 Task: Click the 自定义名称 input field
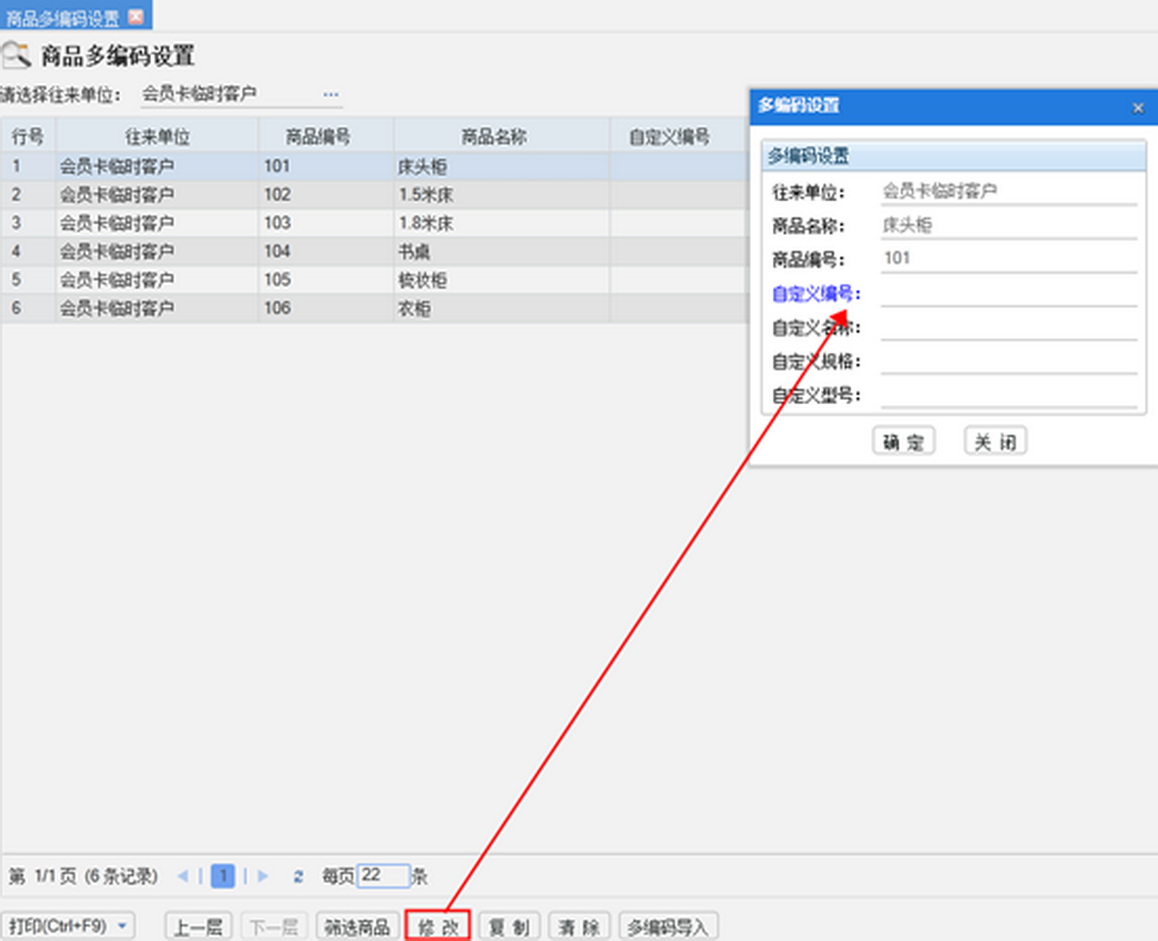point(1008,328)
